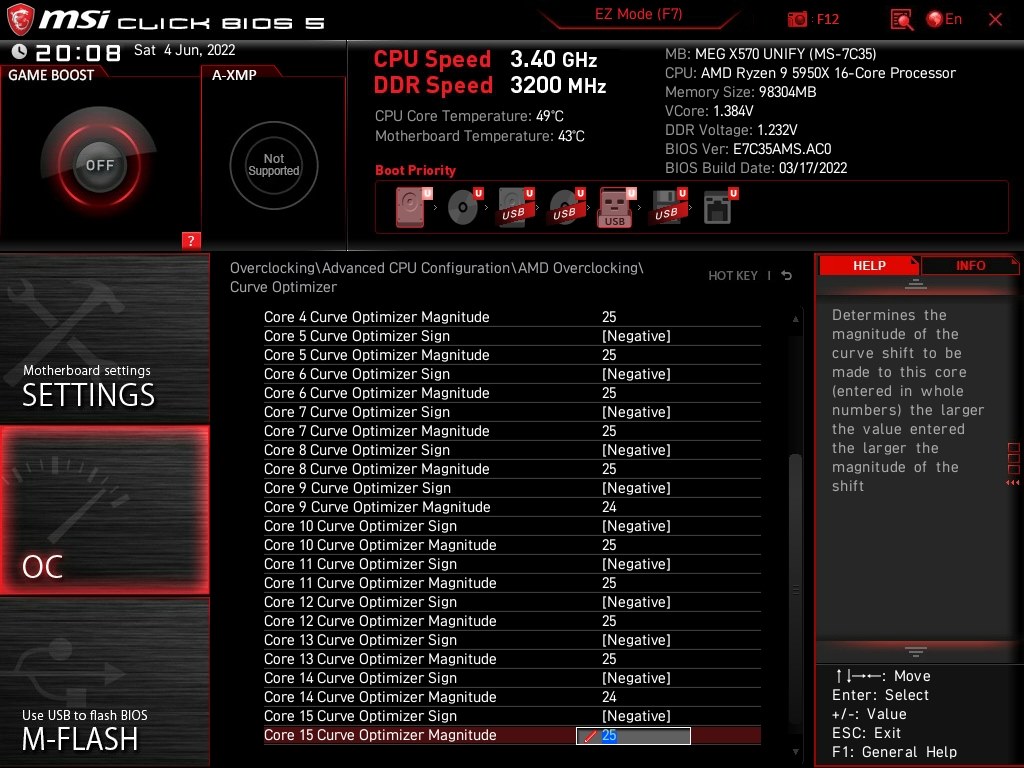Select Core 7 Curve Optimizer Magnitude row

tap(512, 431)
